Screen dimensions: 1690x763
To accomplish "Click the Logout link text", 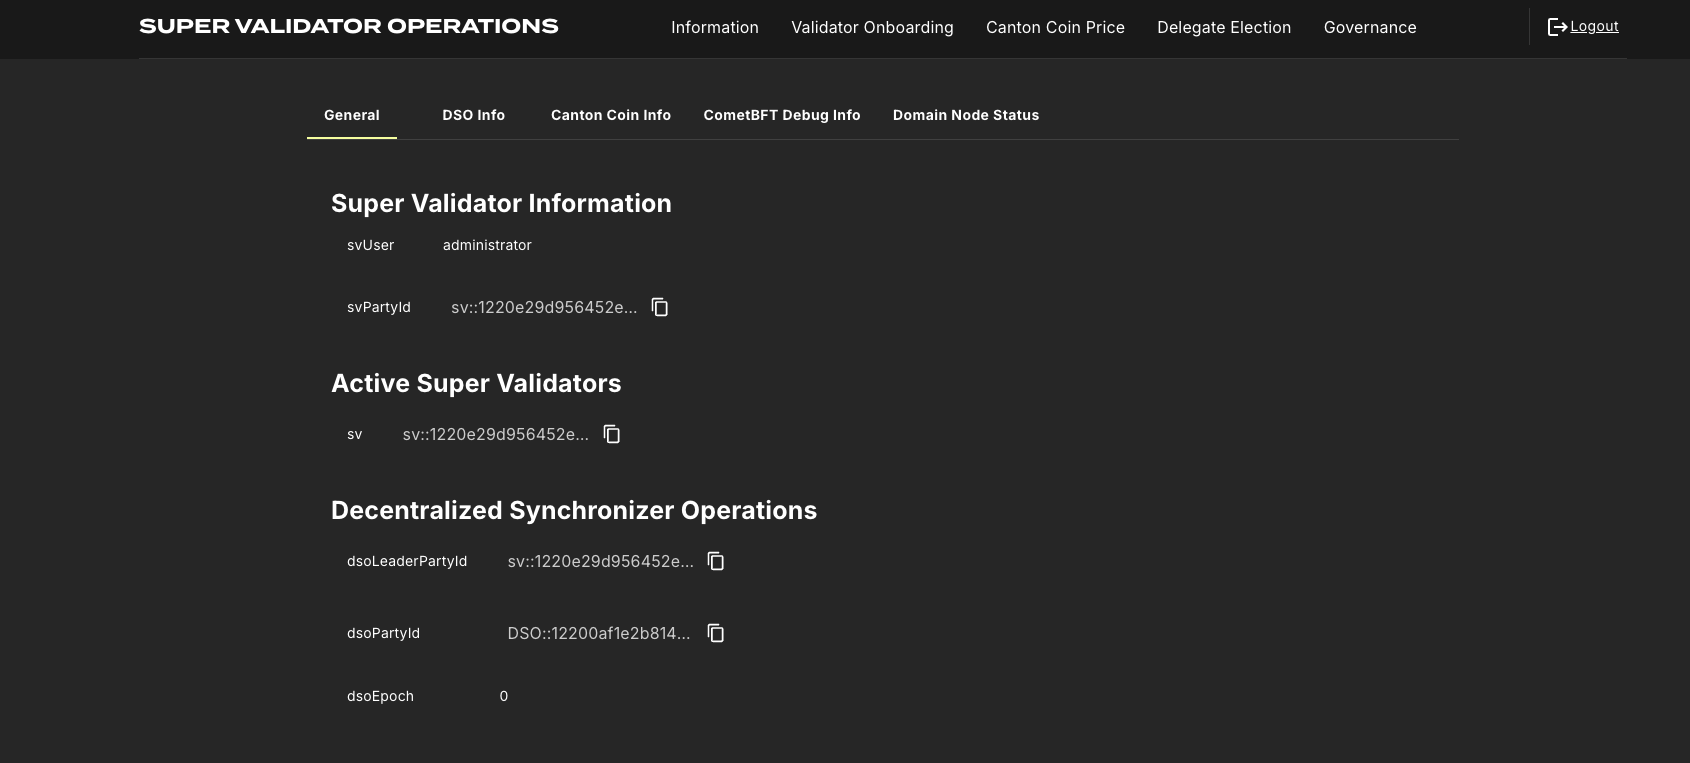I will pyautogui.click(x=1594, y=27).
